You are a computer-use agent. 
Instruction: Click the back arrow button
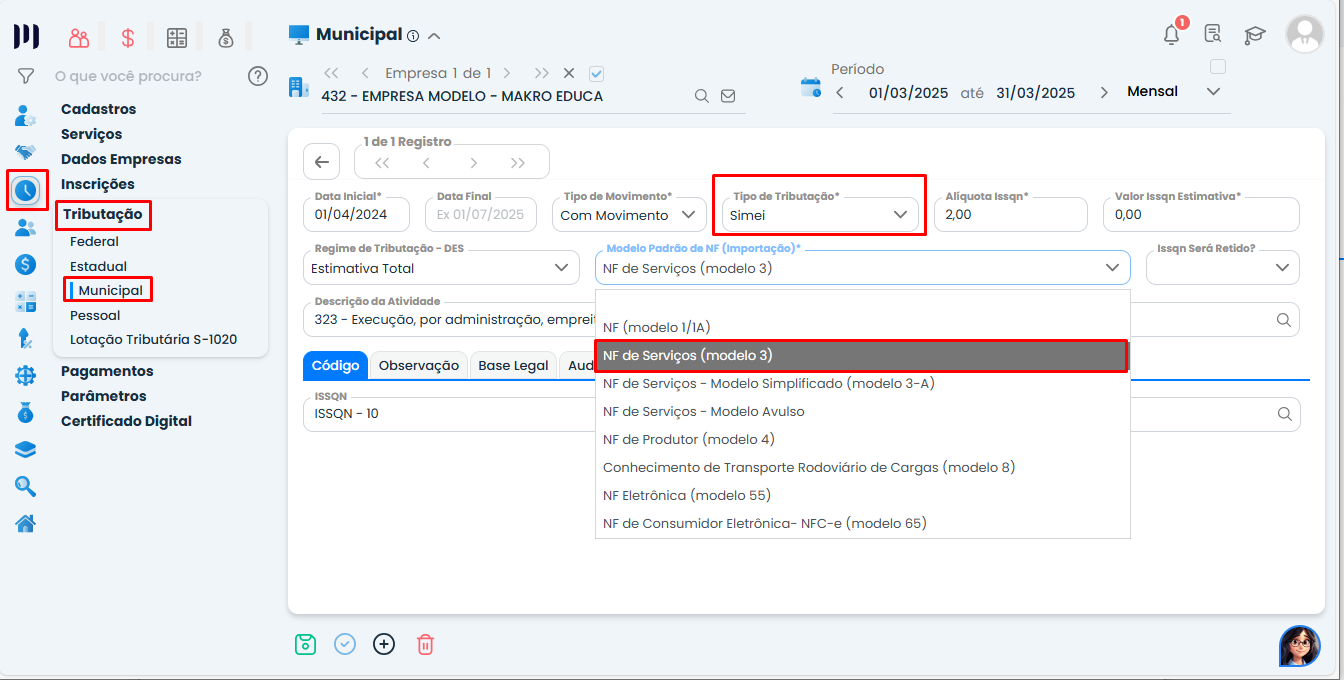click(321, 162)
